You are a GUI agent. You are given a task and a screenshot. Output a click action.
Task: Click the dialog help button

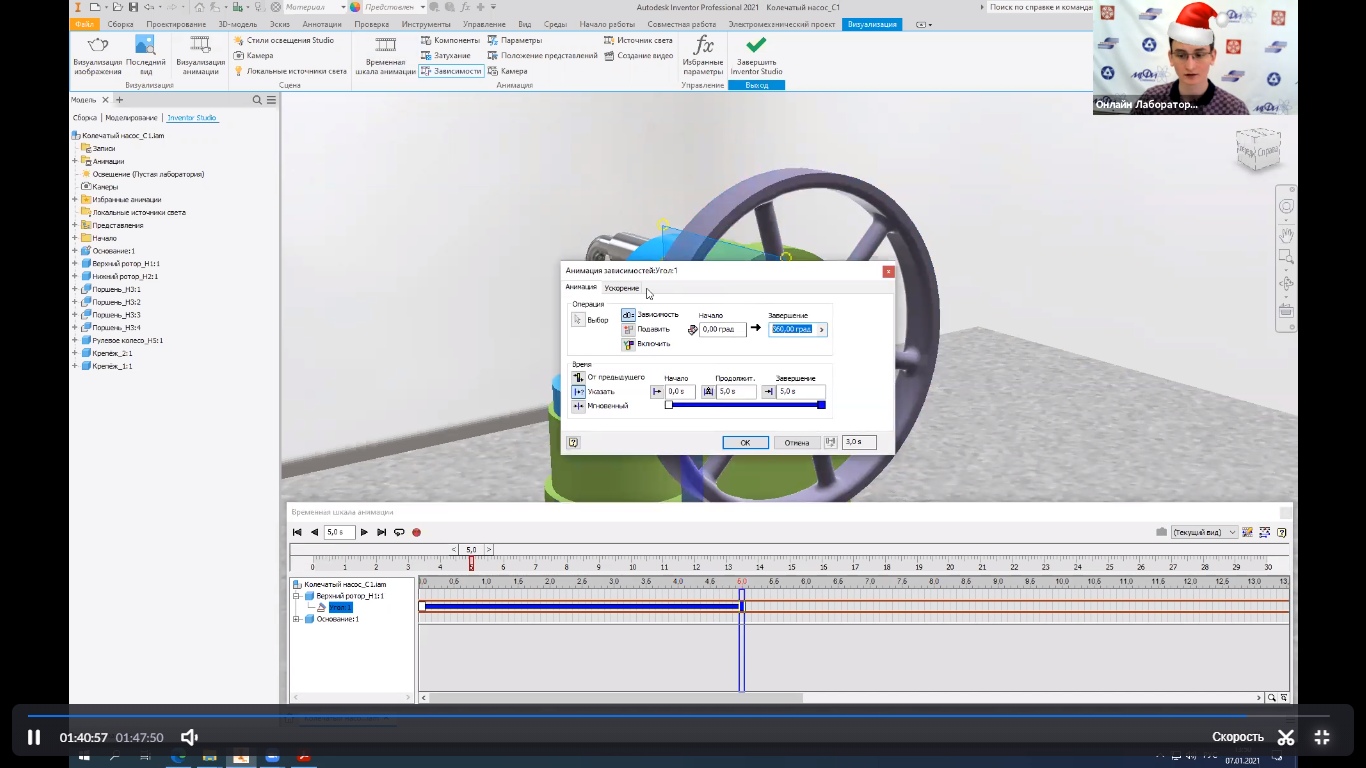(x=574, y=442)
